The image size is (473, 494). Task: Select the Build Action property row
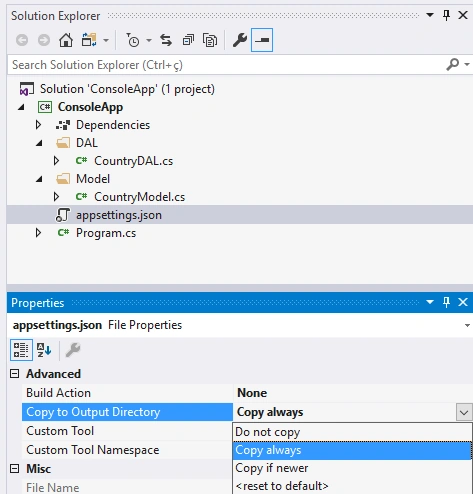click(127, 393)
